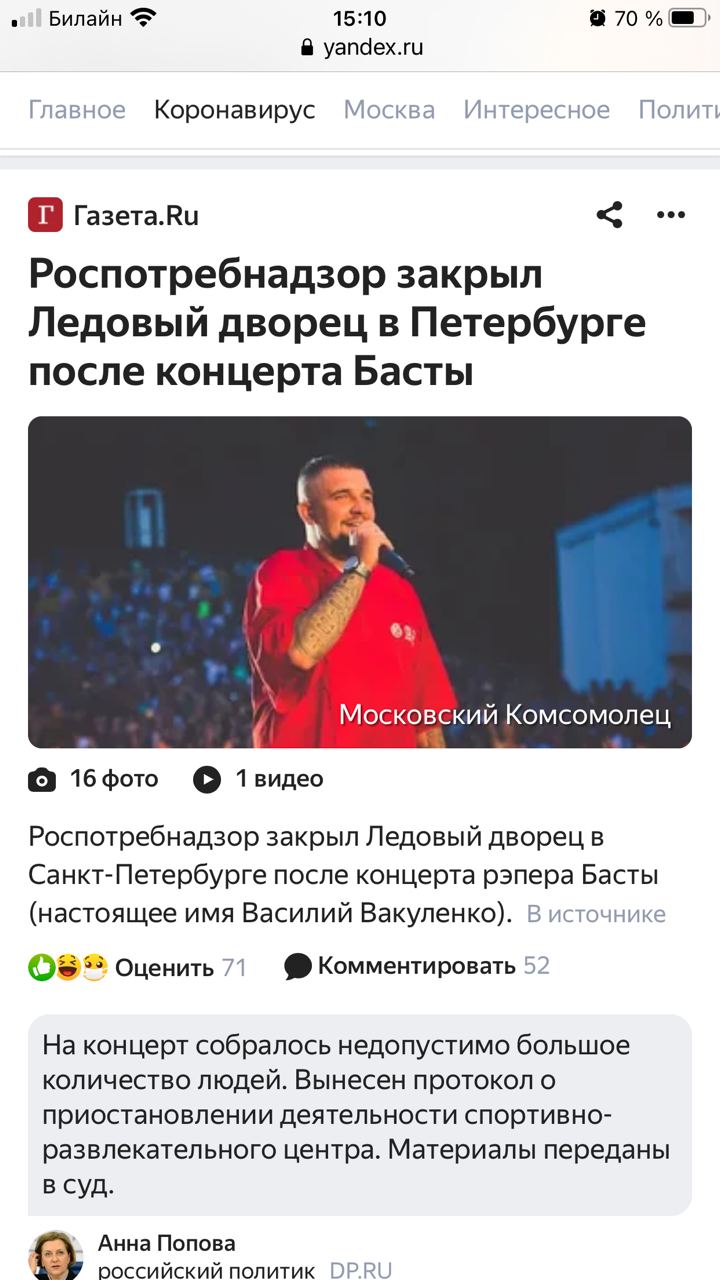Tap Комментировать to add a comment

pyautogui.click(x=417, y=966)
